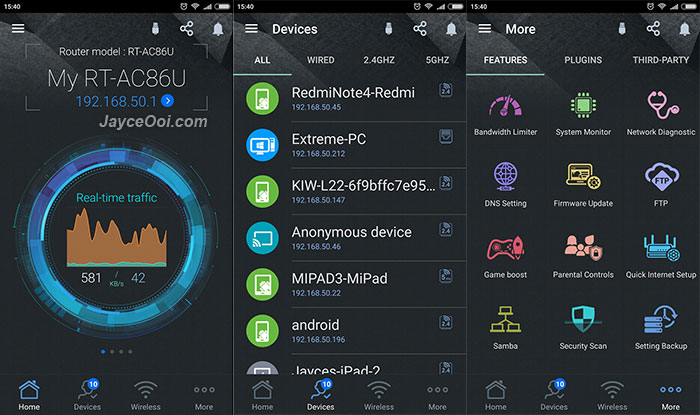Select the FEATURES tab
700x415 pixels.
pos(505,60)
